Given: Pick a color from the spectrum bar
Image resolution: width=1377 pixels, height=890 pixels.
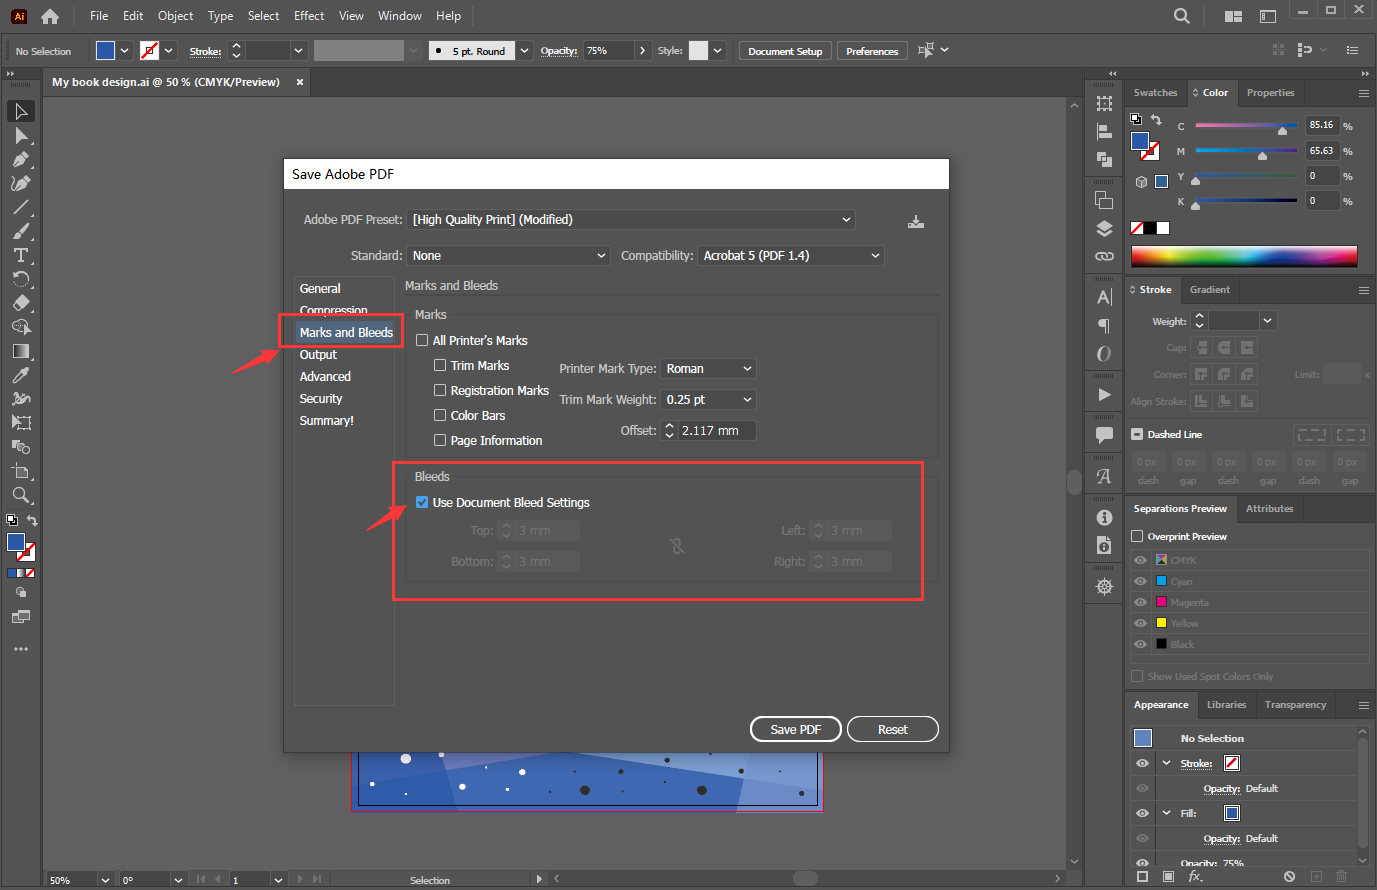Looking at the screenshot, I should [x=1243, y=257].
